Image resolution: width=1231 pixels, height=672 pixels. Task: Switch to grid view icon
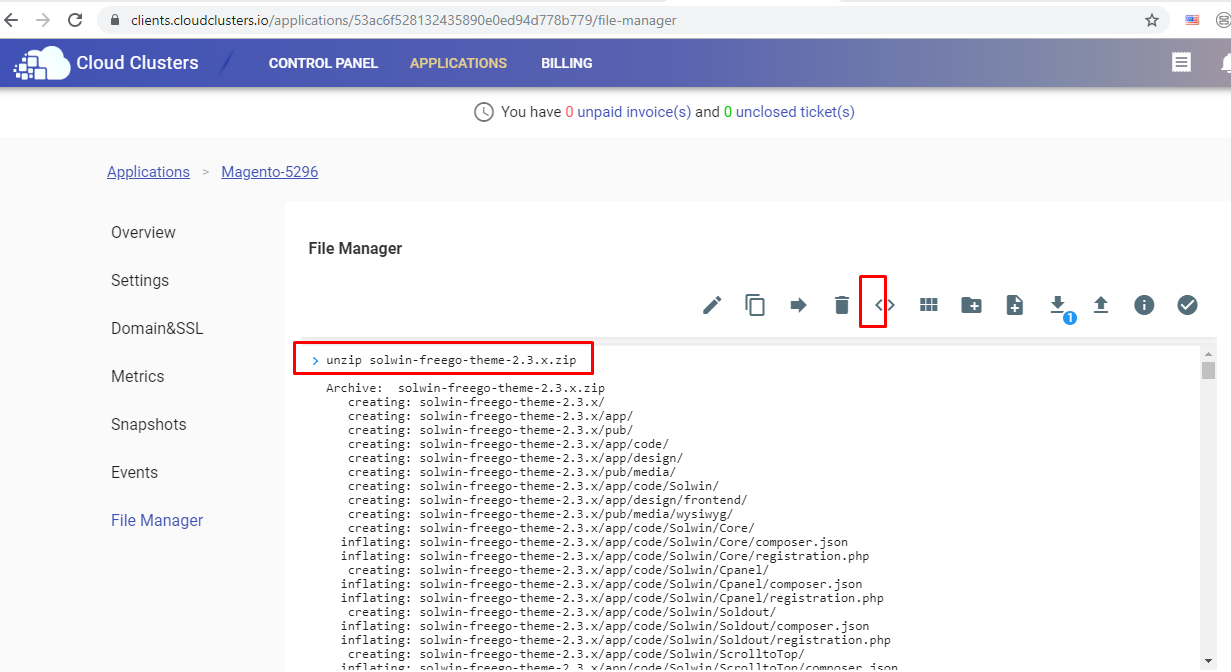(928, 305)
